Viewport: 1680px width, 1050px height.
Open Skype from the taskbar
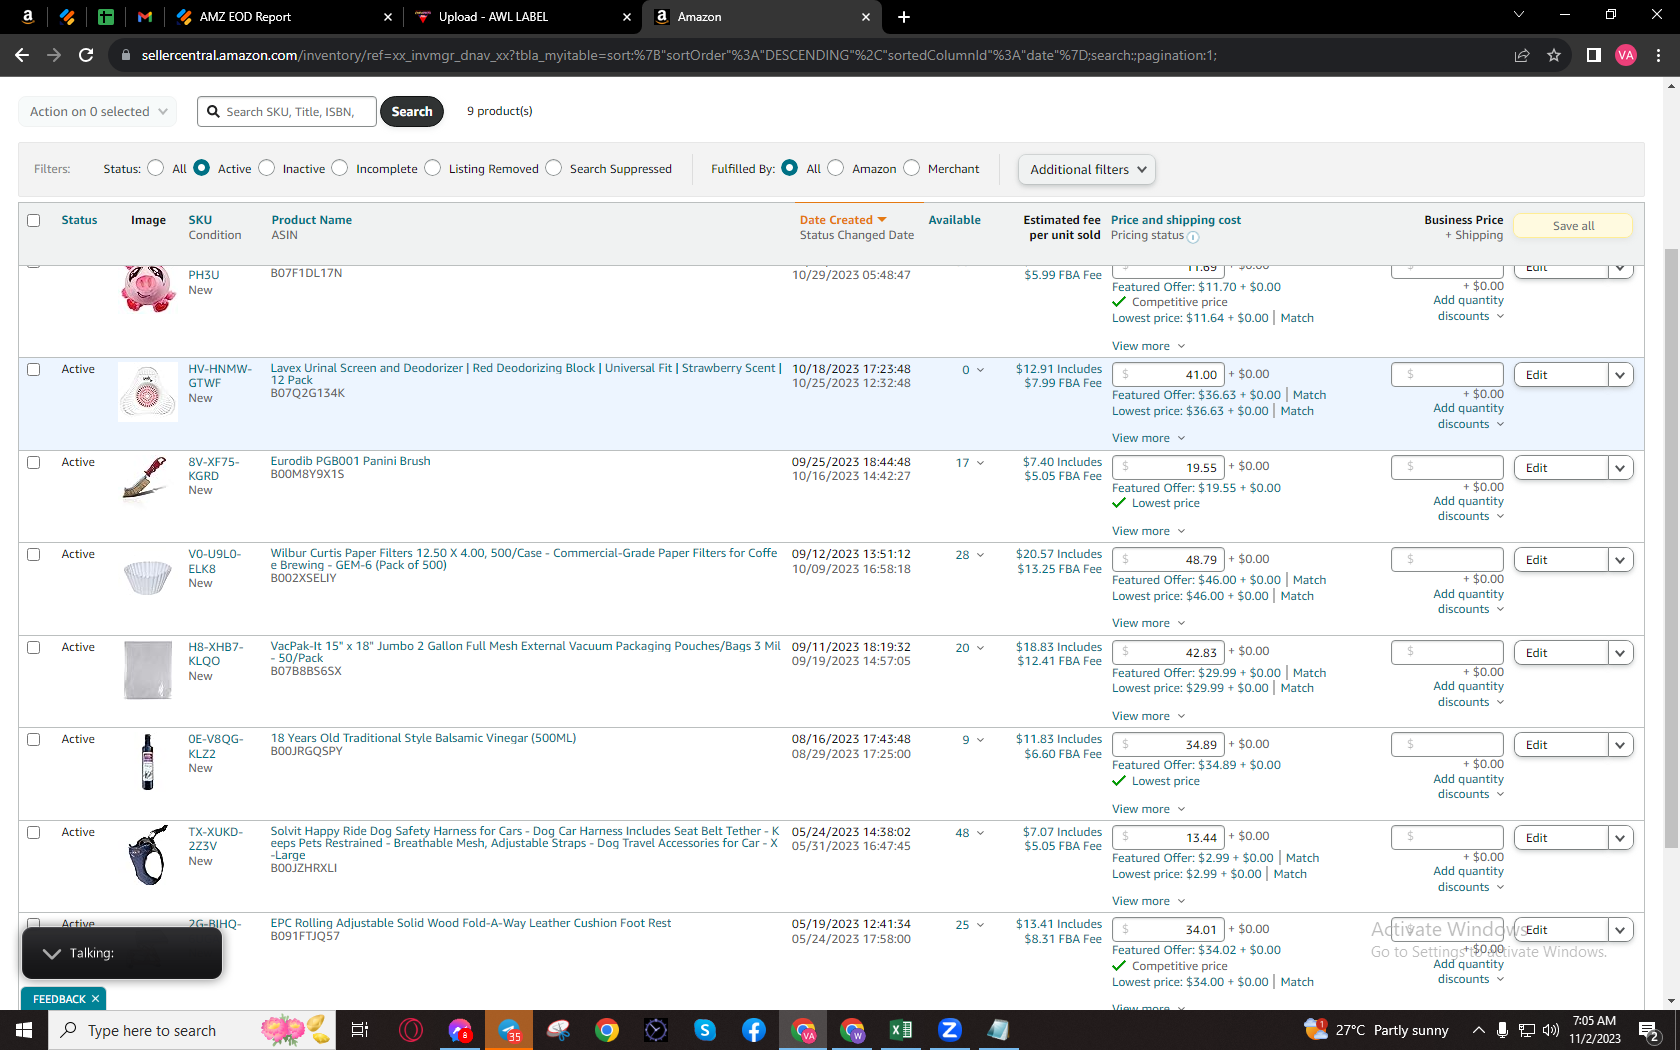(705, 1030)
